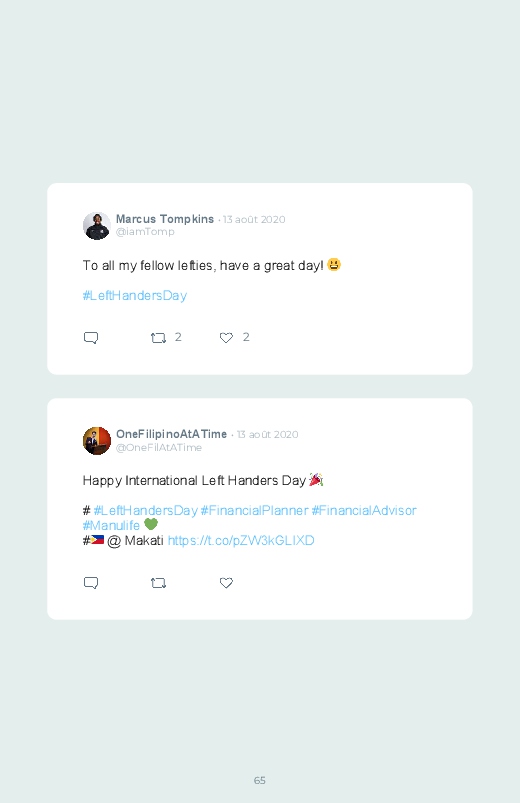Screen dimensions: 520x803
Task: Open Marcus' tweet date 13 août 2020
Action: pyautogui.click(x=254, y=220)
